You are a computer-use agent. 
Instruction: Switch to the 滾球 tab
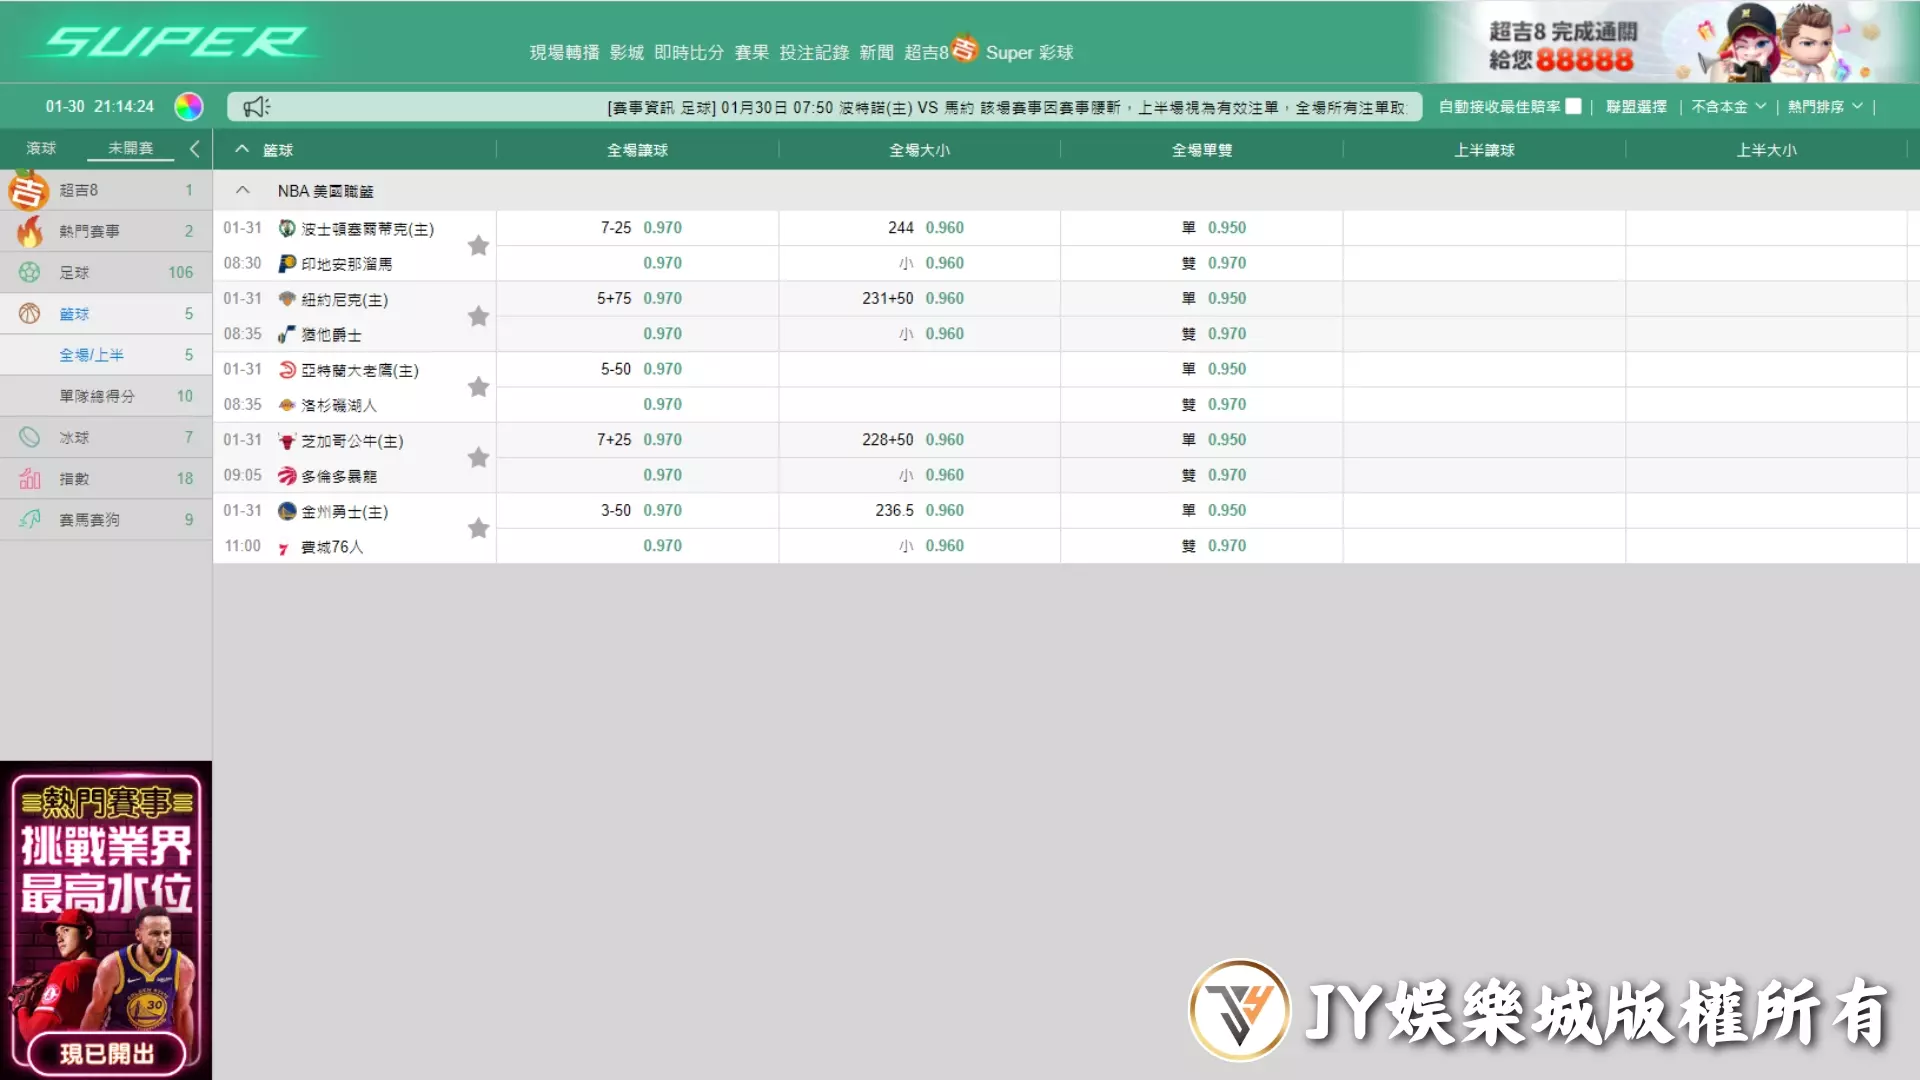click(x=41, y=148)
